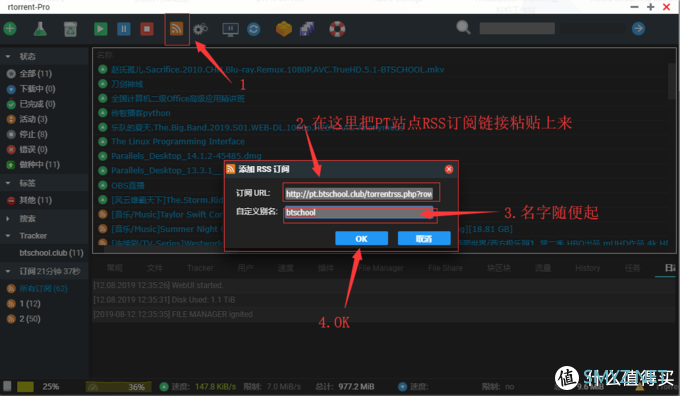The width and height of the screenshot is (680, 396).
Task: Click the green add torrent plus icon
Action: click(x=10, y=29)
